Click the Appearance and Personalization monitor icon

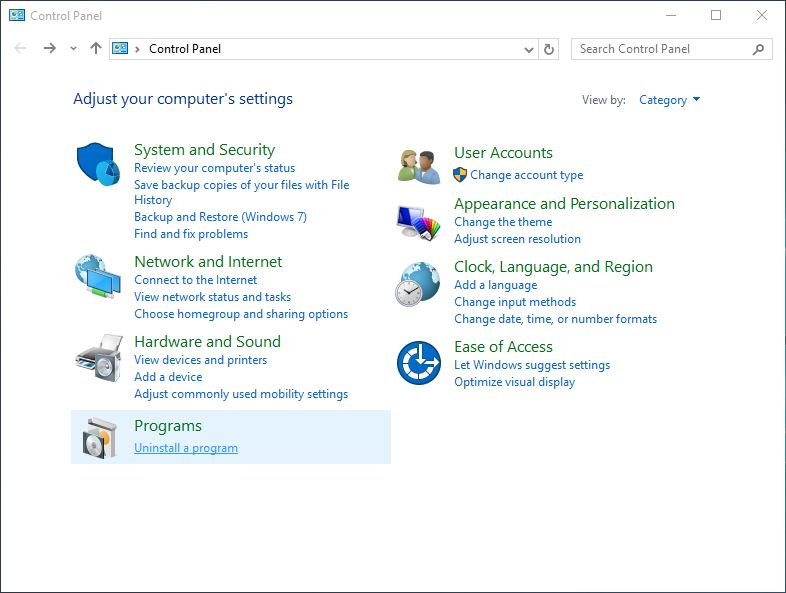pyautogui.click(x=419, y=223)
